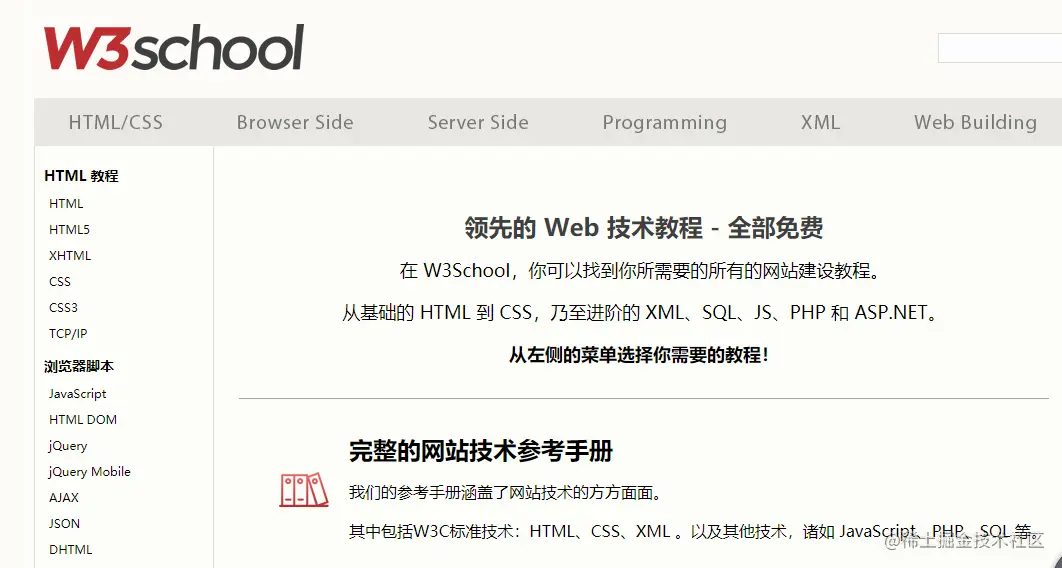The height and width of the screenshot is (568, 1062).
Task: Click the 'HTML 教程' sidebar heading
Action: click(x=81, y=176)
